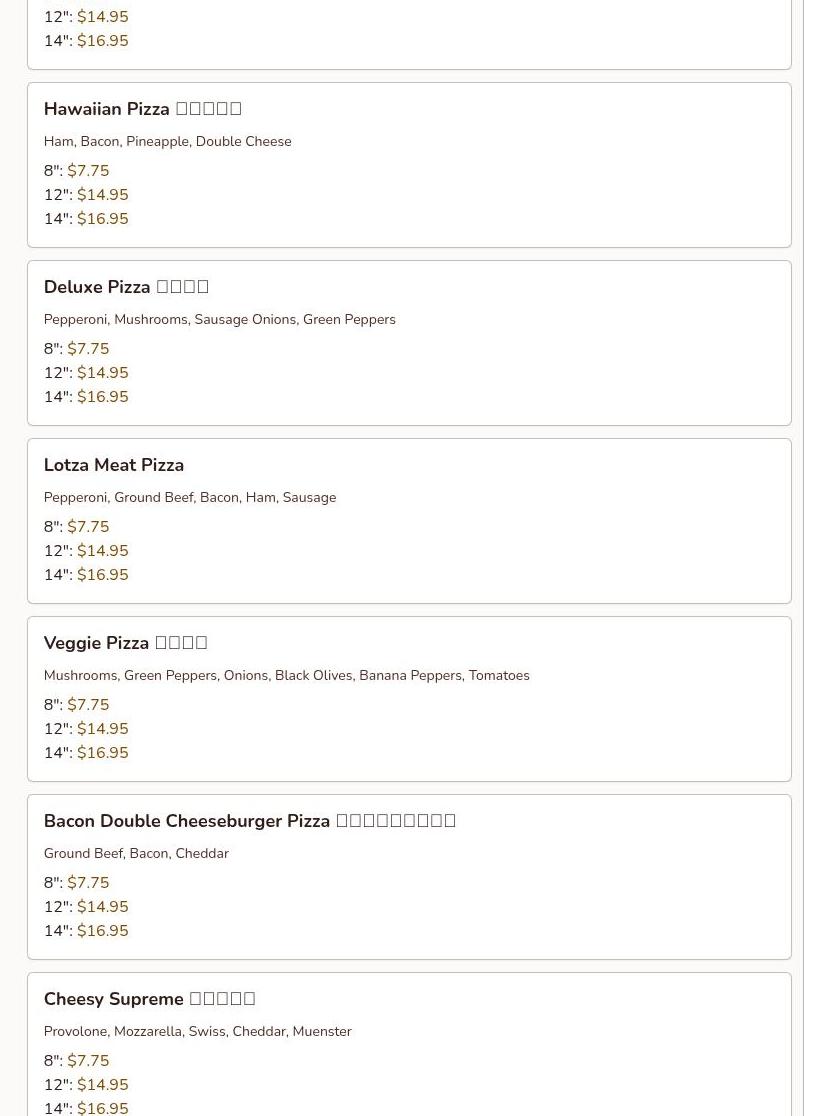Click the emoji icons beside Hawaiian Pizza
Image resolution: width=824 pixels, height=1116 pixels.
[208, 109]
